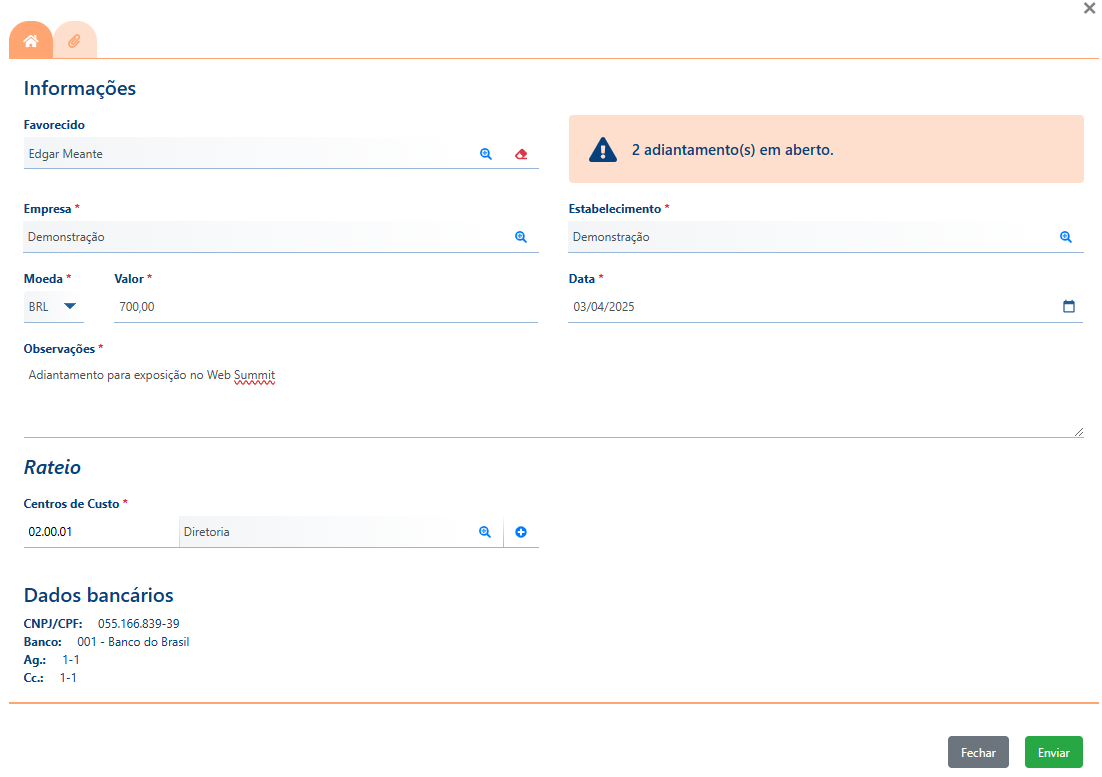
Task: Add cost center with plus icon
Action: (521, 532)
